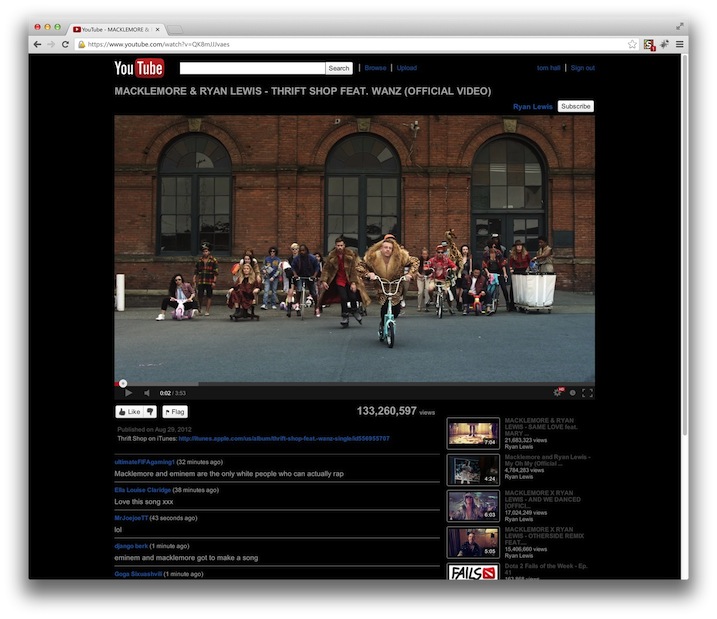This screenshot has height=619, width=717.
Task: Open Ella Louise Claridge's profile
Action: point(143,490)
